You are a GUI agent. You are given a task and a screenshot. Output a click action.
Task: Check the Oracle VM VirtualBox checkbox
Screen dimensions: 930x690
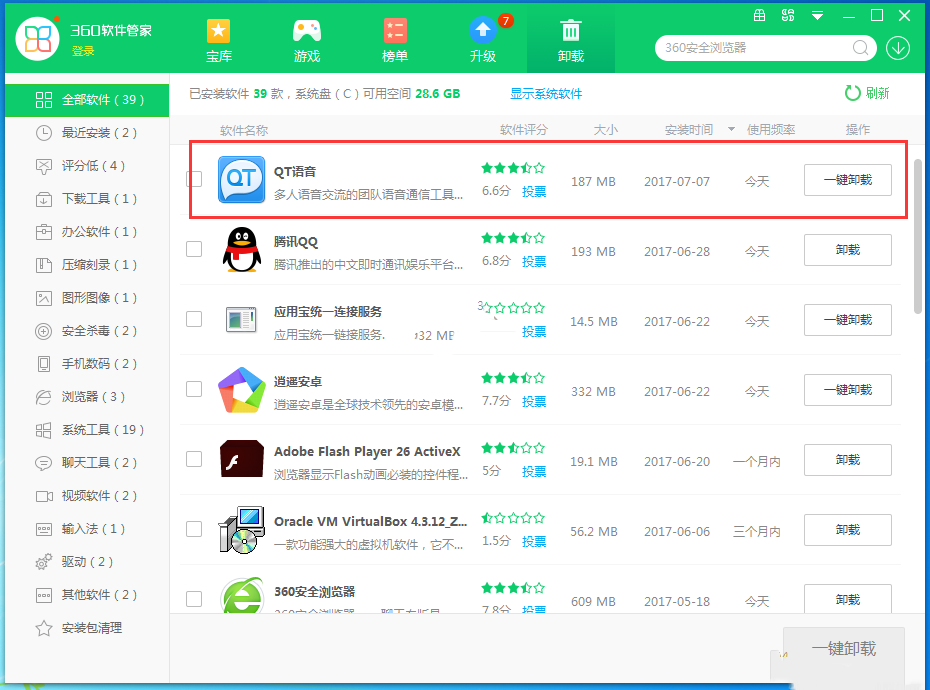pos(193,530)
